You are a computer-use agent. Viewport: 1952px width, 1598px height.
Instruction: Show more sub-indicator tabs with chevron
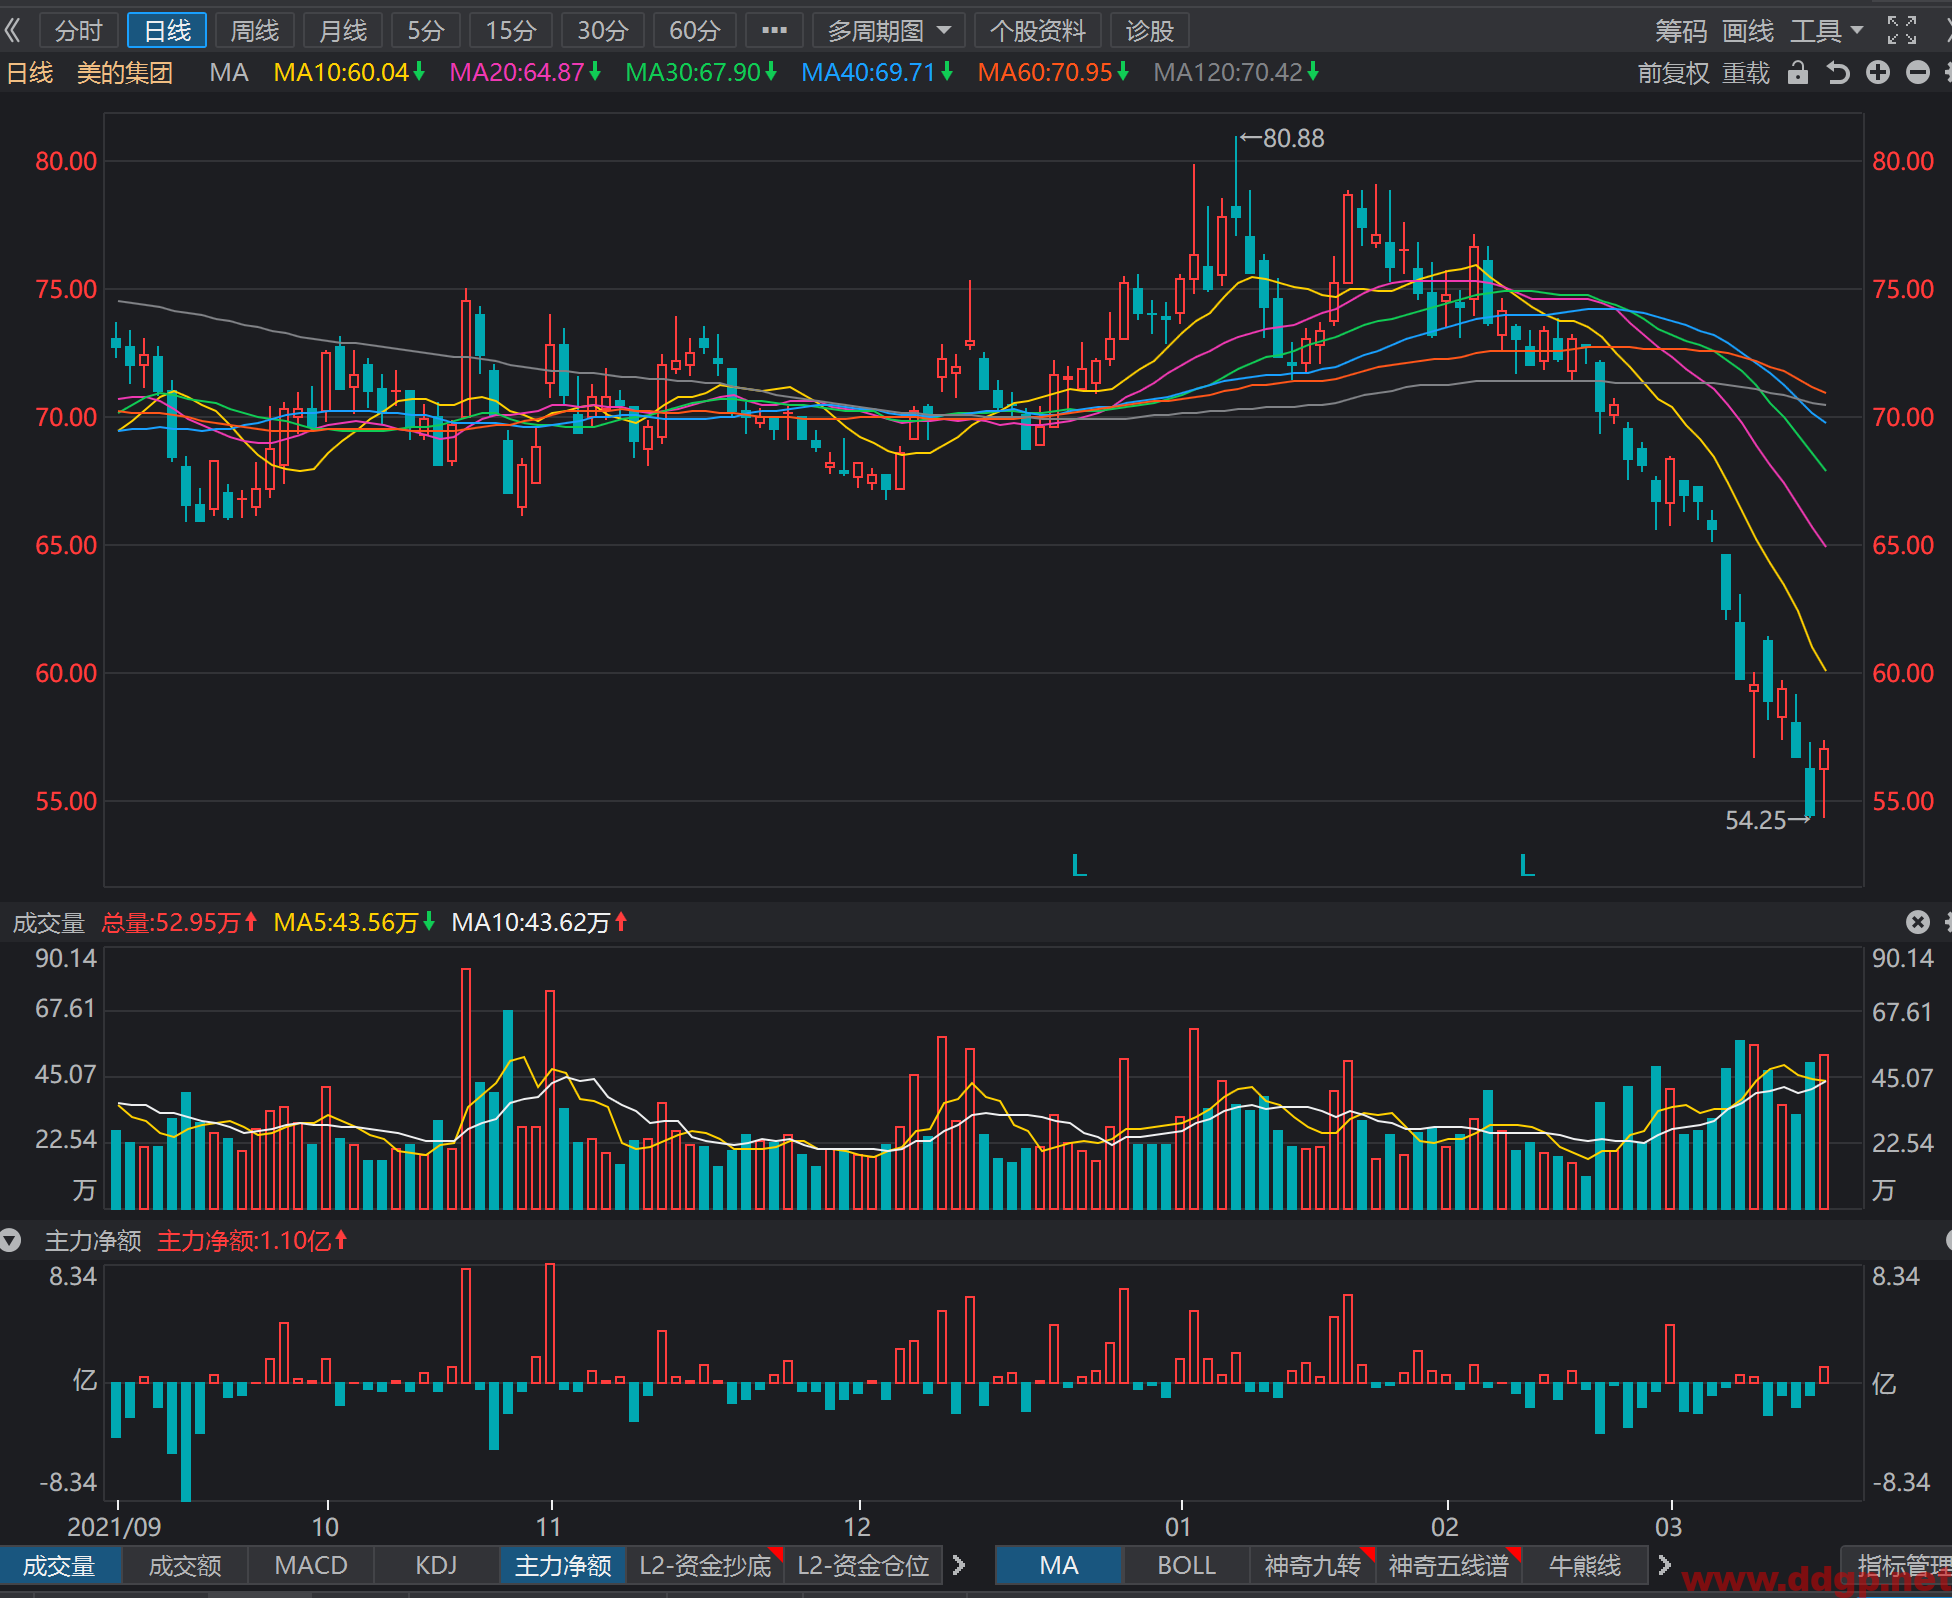tap(959, 1565)
